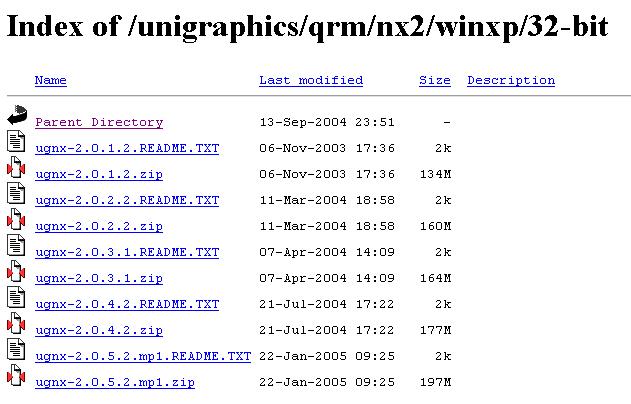The height and width of the screenshot is (404, 631).
Task: Click the zip archive icon beside ugnx-2.0.2.2.zip
Action: [x=16, y=219]
